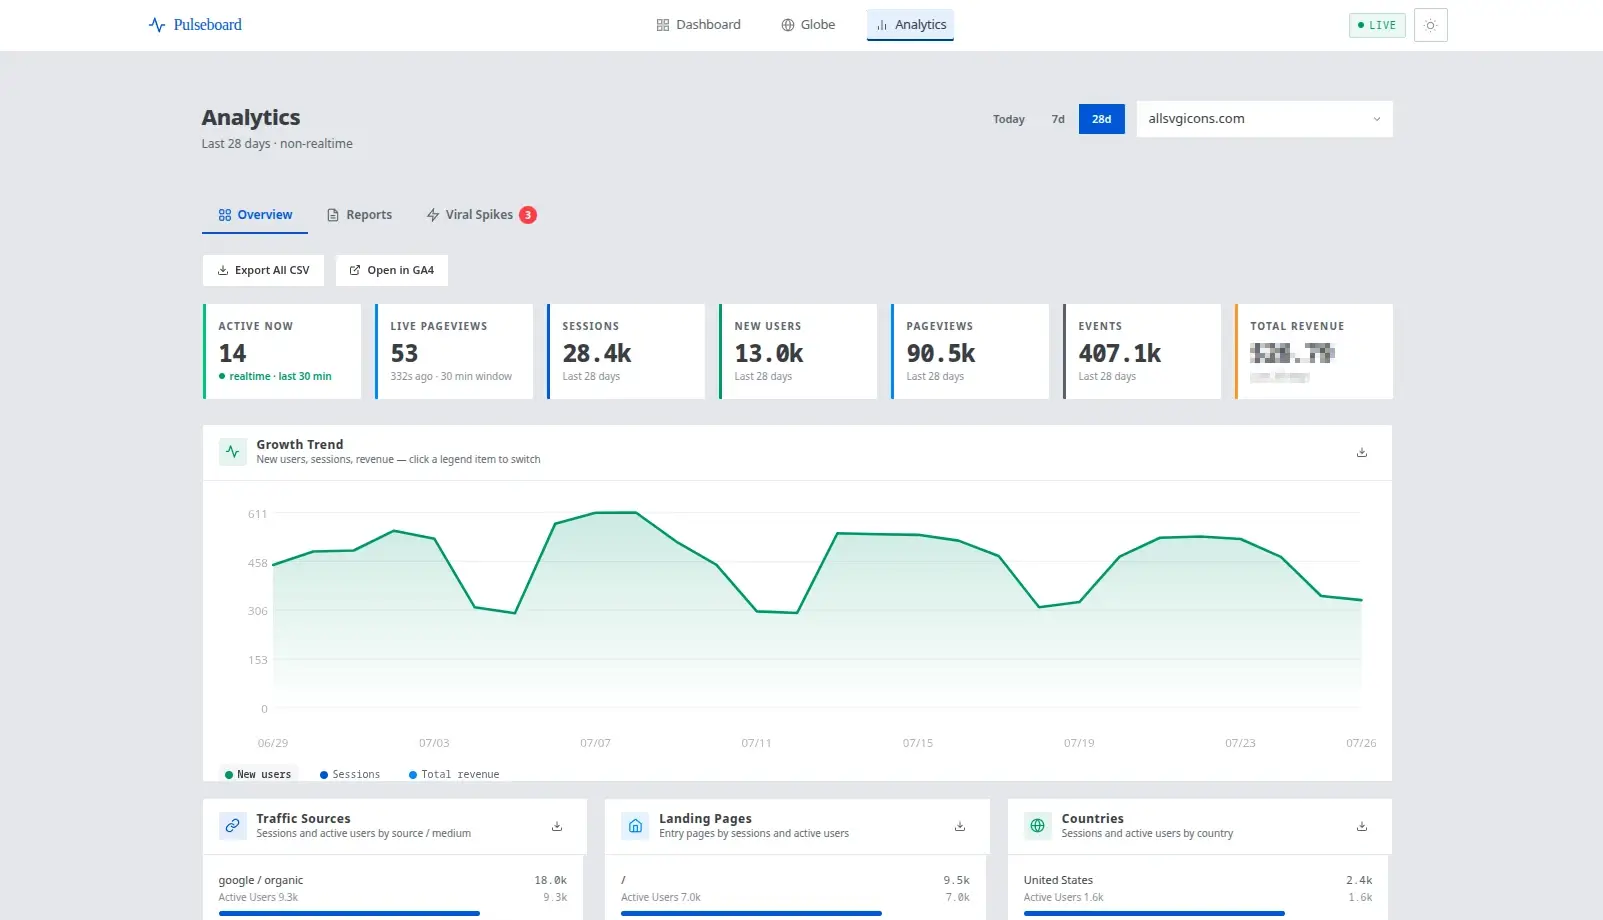Click the 07/15 date axis label
Image resolution: width=1603 pixels, height=920 pixels.
[917, 743]
